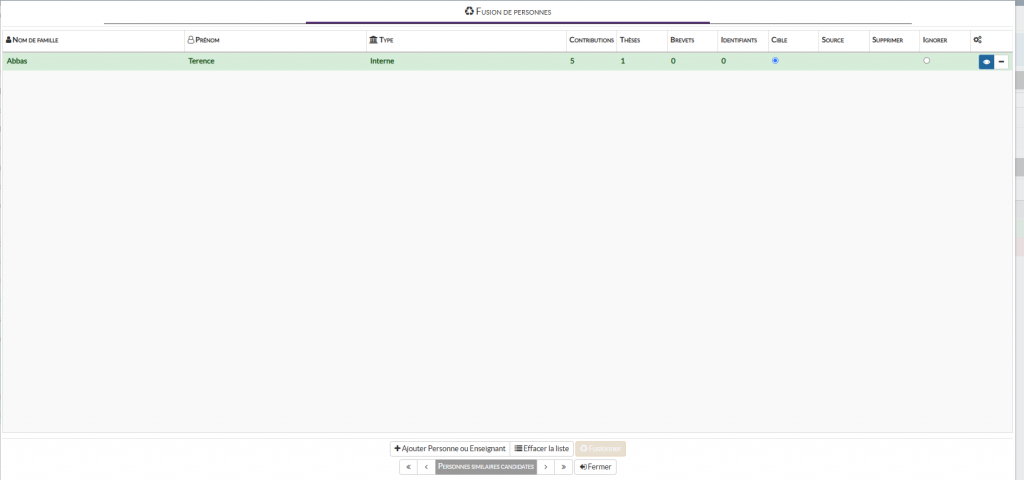Sort by Contributions column header
The height and width of the screenshot is (480, 1024).
pos(591,40)
